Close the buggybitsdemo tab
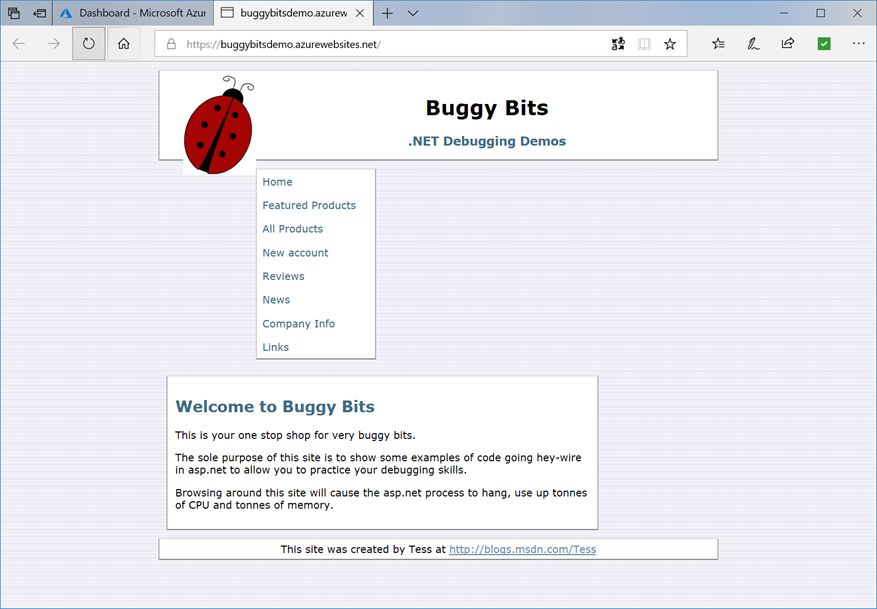The image size is (877, 609). [360, 13]
